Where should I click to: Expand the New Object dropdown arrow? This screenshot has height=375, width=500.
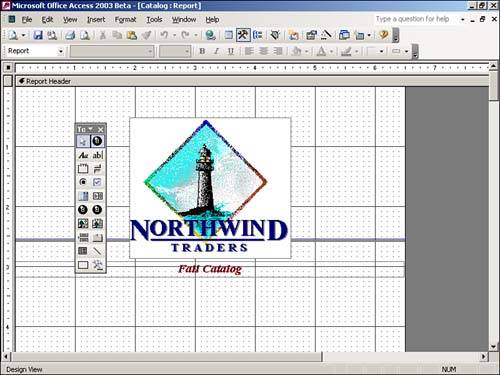369,35
